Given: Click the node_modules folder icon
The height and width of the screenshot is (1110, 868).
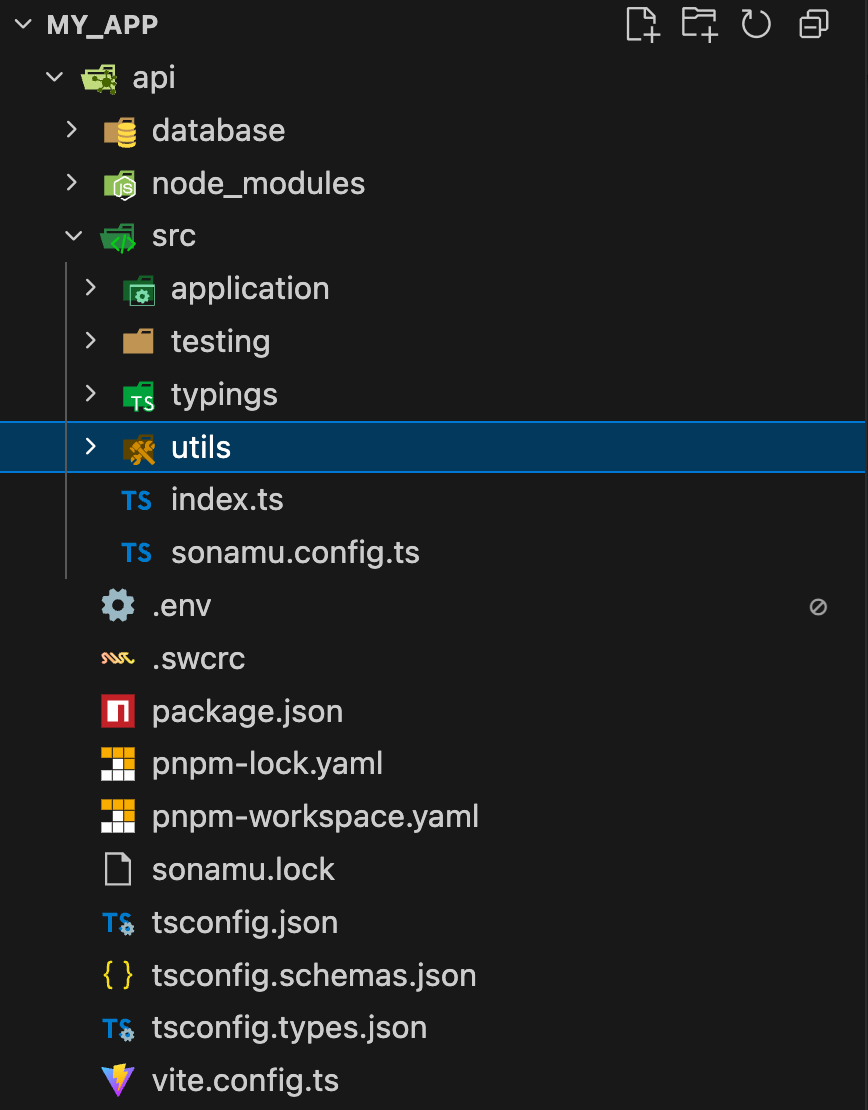Looking at the screenshot, I should coord(120,184).
